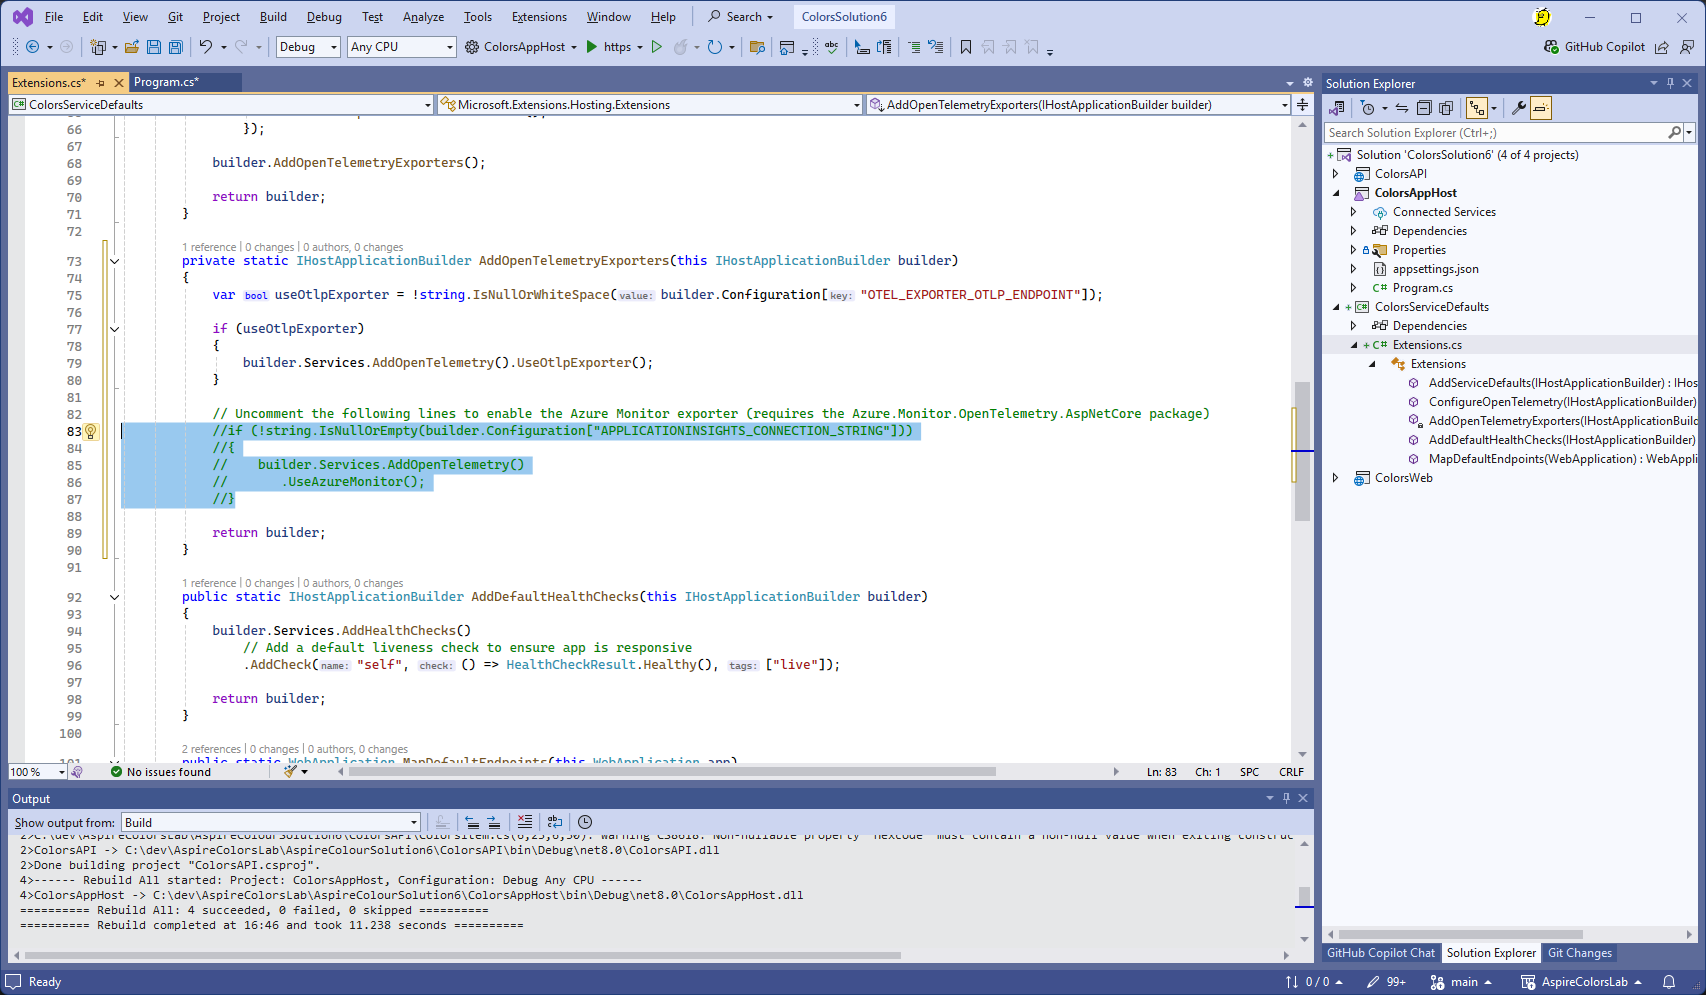Start Without Debugging using the hollow play icon
This screenshot has width=1706, height=995.
[x=657, y=47]
